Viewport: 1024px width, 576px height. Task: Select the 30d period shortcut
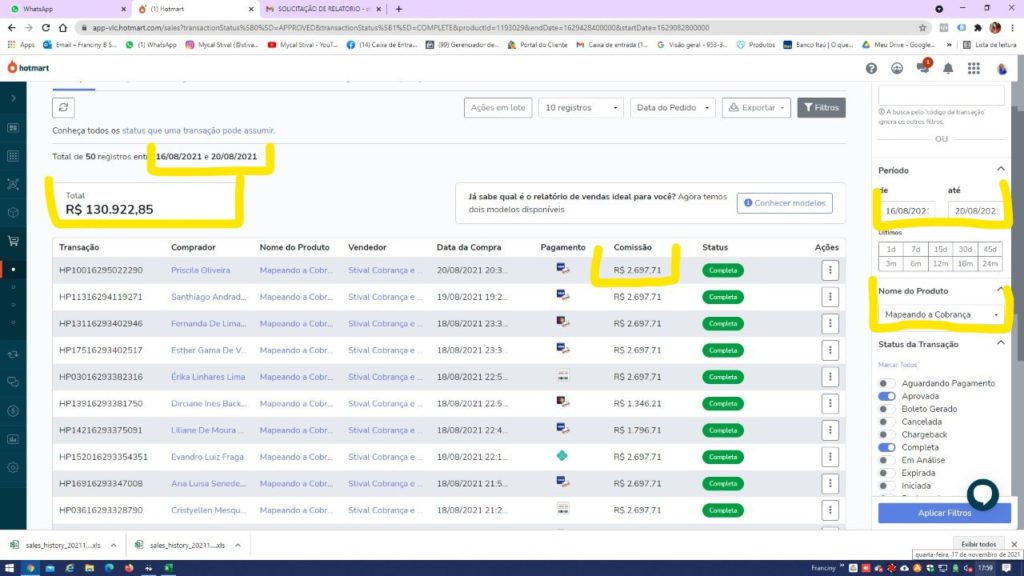point(965,249)
